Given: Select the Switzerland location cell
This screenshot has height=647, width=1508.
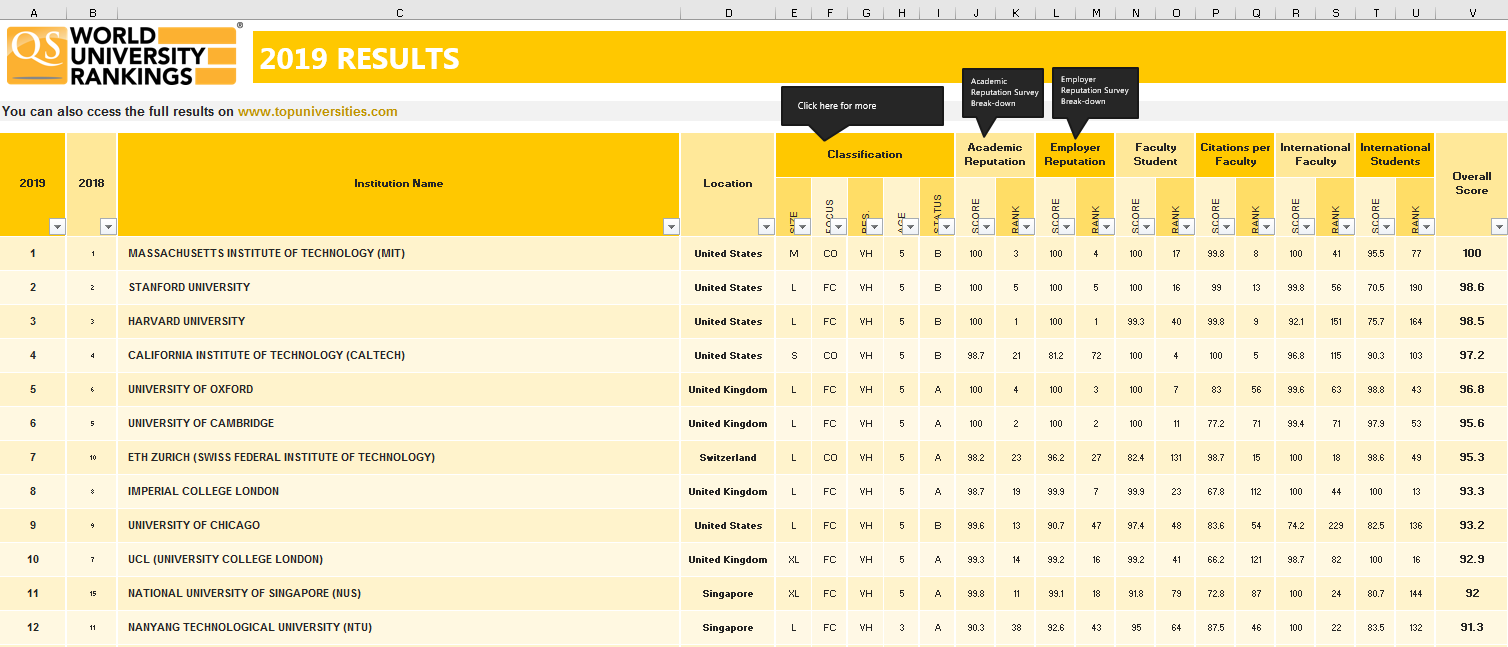Looking at the screenshot, I should 728,458.
